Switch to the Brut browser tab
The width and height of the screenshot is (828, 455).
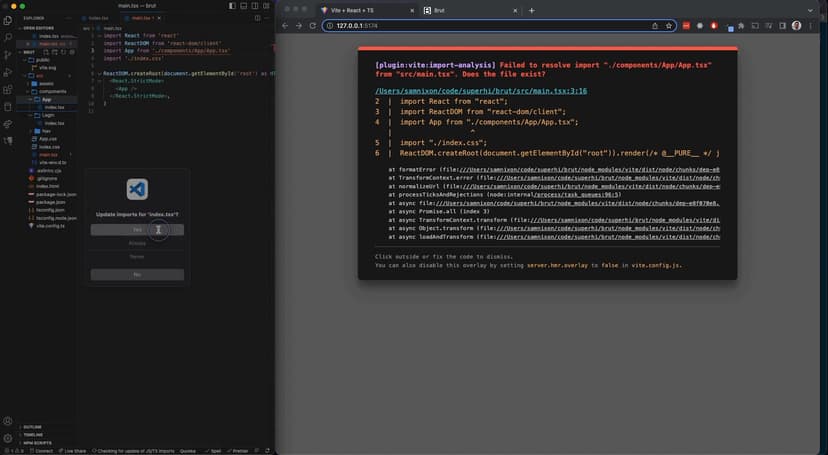click(x=438, y=10)
